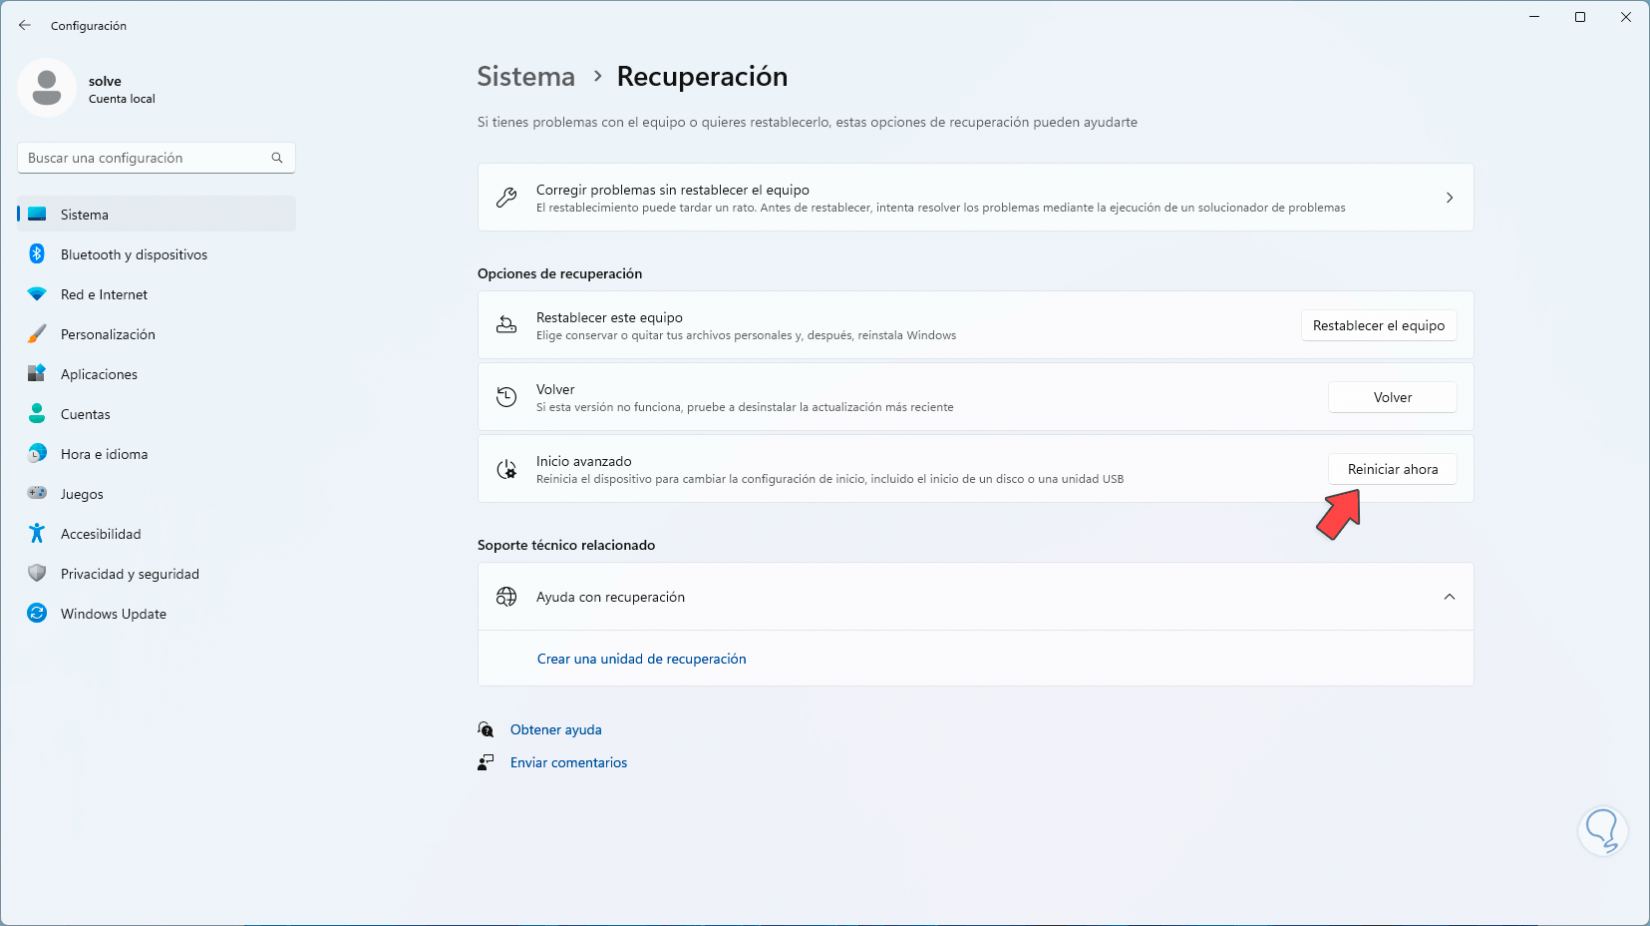Minimize the Configuración window
Image resolution: width=1650 pixels, height=926 pixels.
(1534, 17)
